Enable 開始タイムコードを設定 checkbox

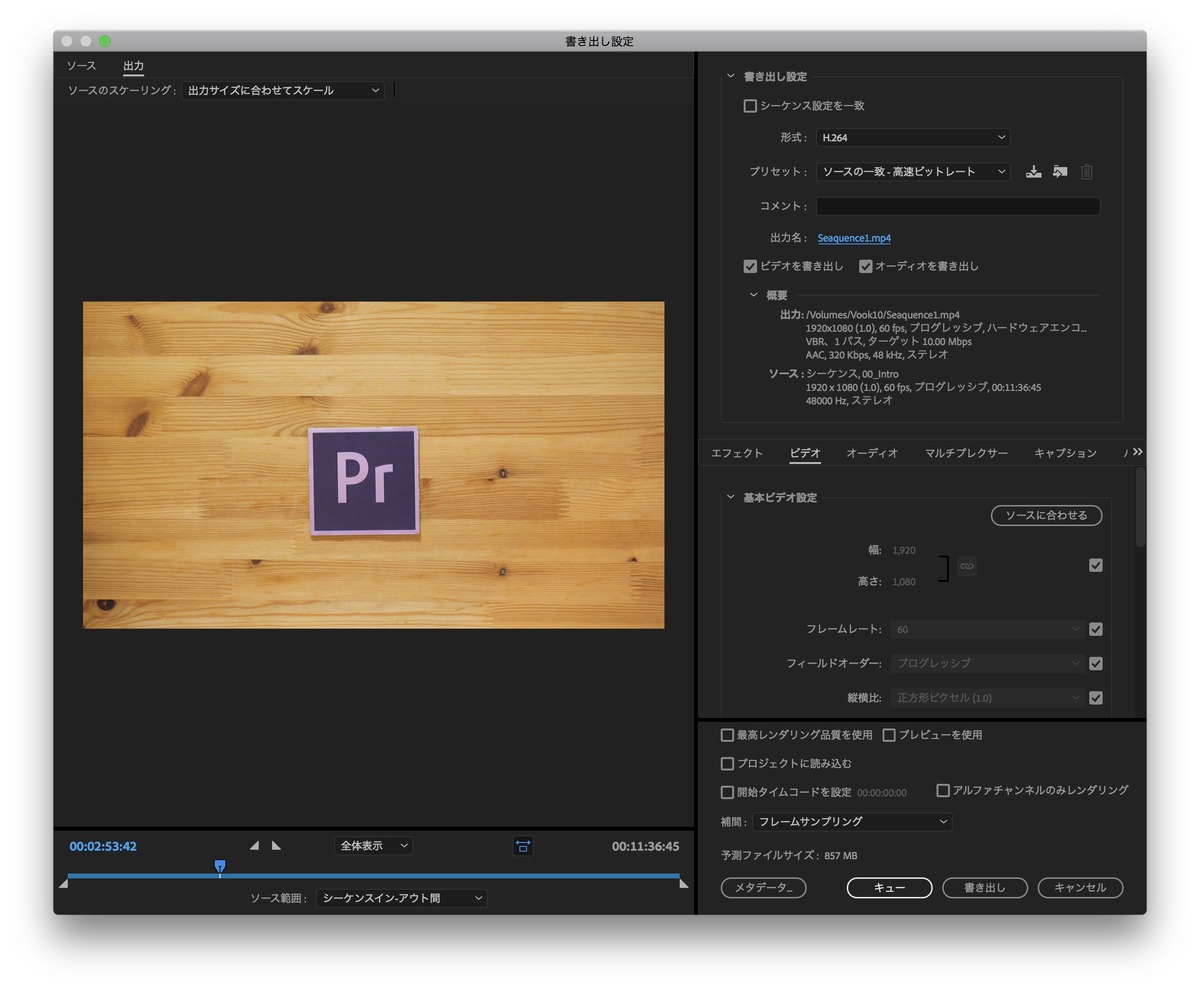click(727, 792)
